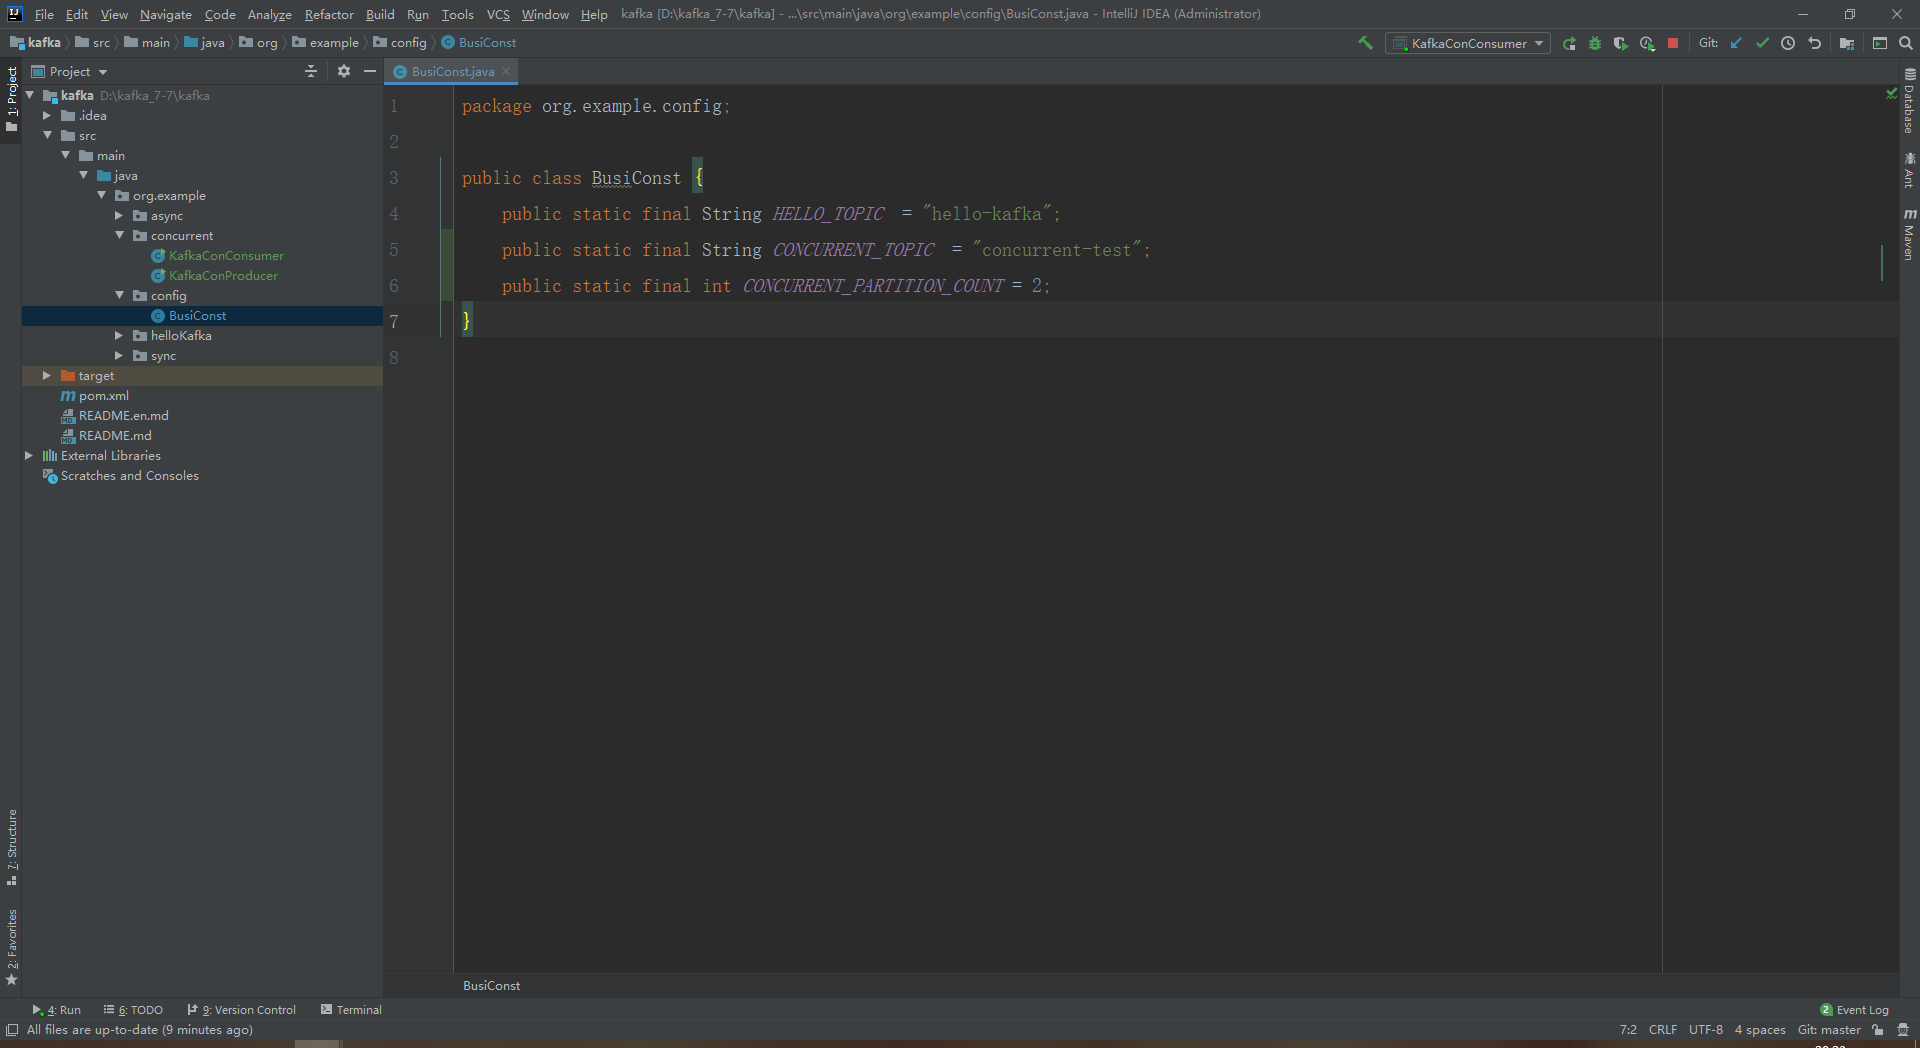Screen dimensions: 1920x1048
Task: Stop the running process with the red square
Action: tap(1673, 43)
